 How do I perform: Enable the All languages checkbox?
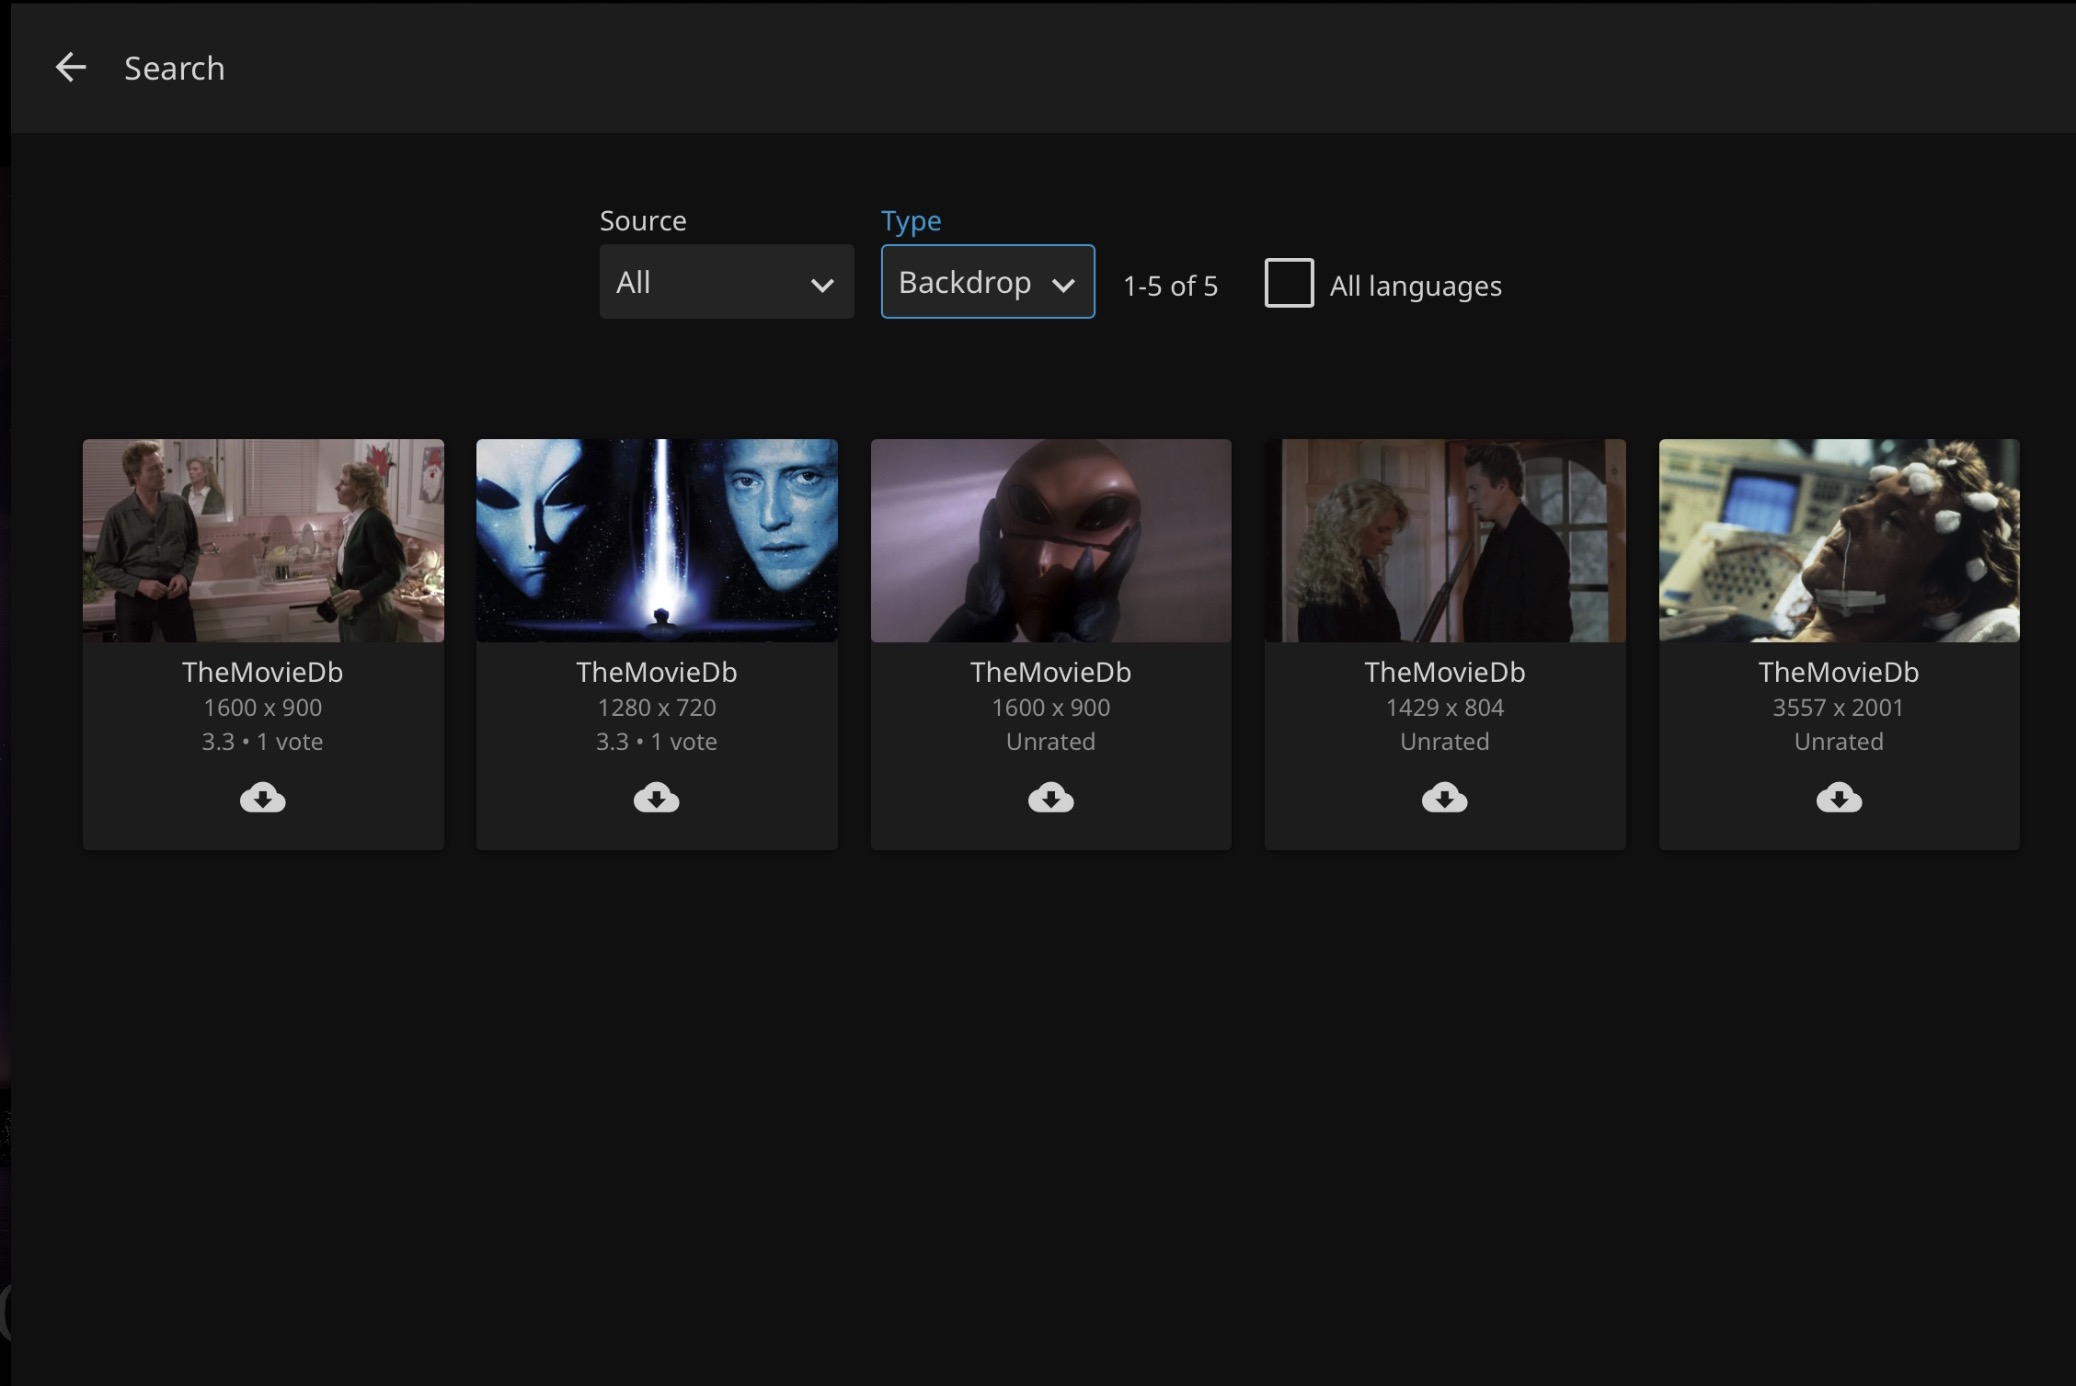point(1289,283)
